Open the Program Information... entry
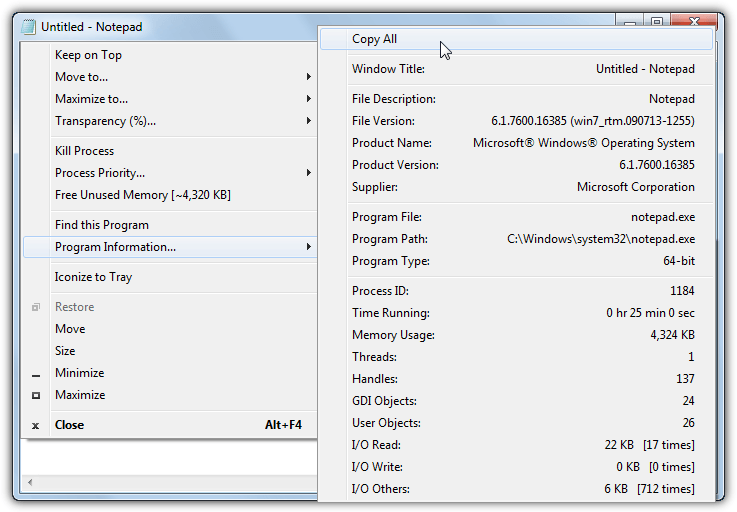Screen dimensions: 737x512 [115, 247]
